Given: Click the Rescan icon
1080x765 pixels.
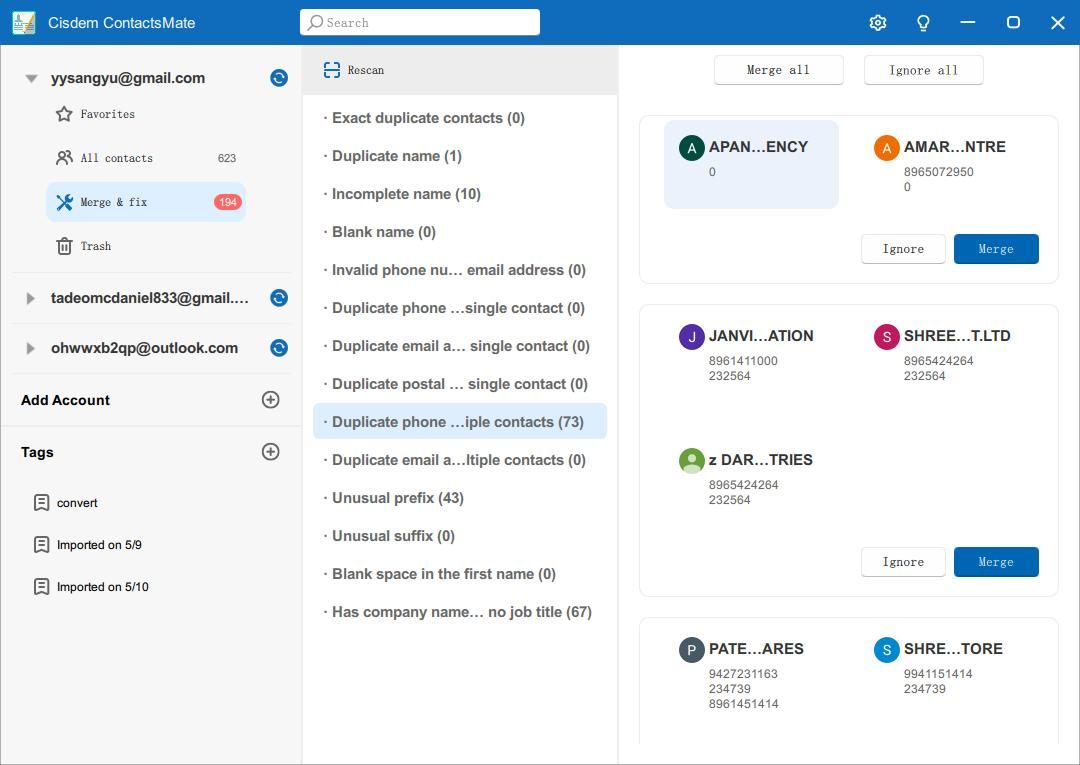Looking at the screenshot, I should (x=332, y=70).
